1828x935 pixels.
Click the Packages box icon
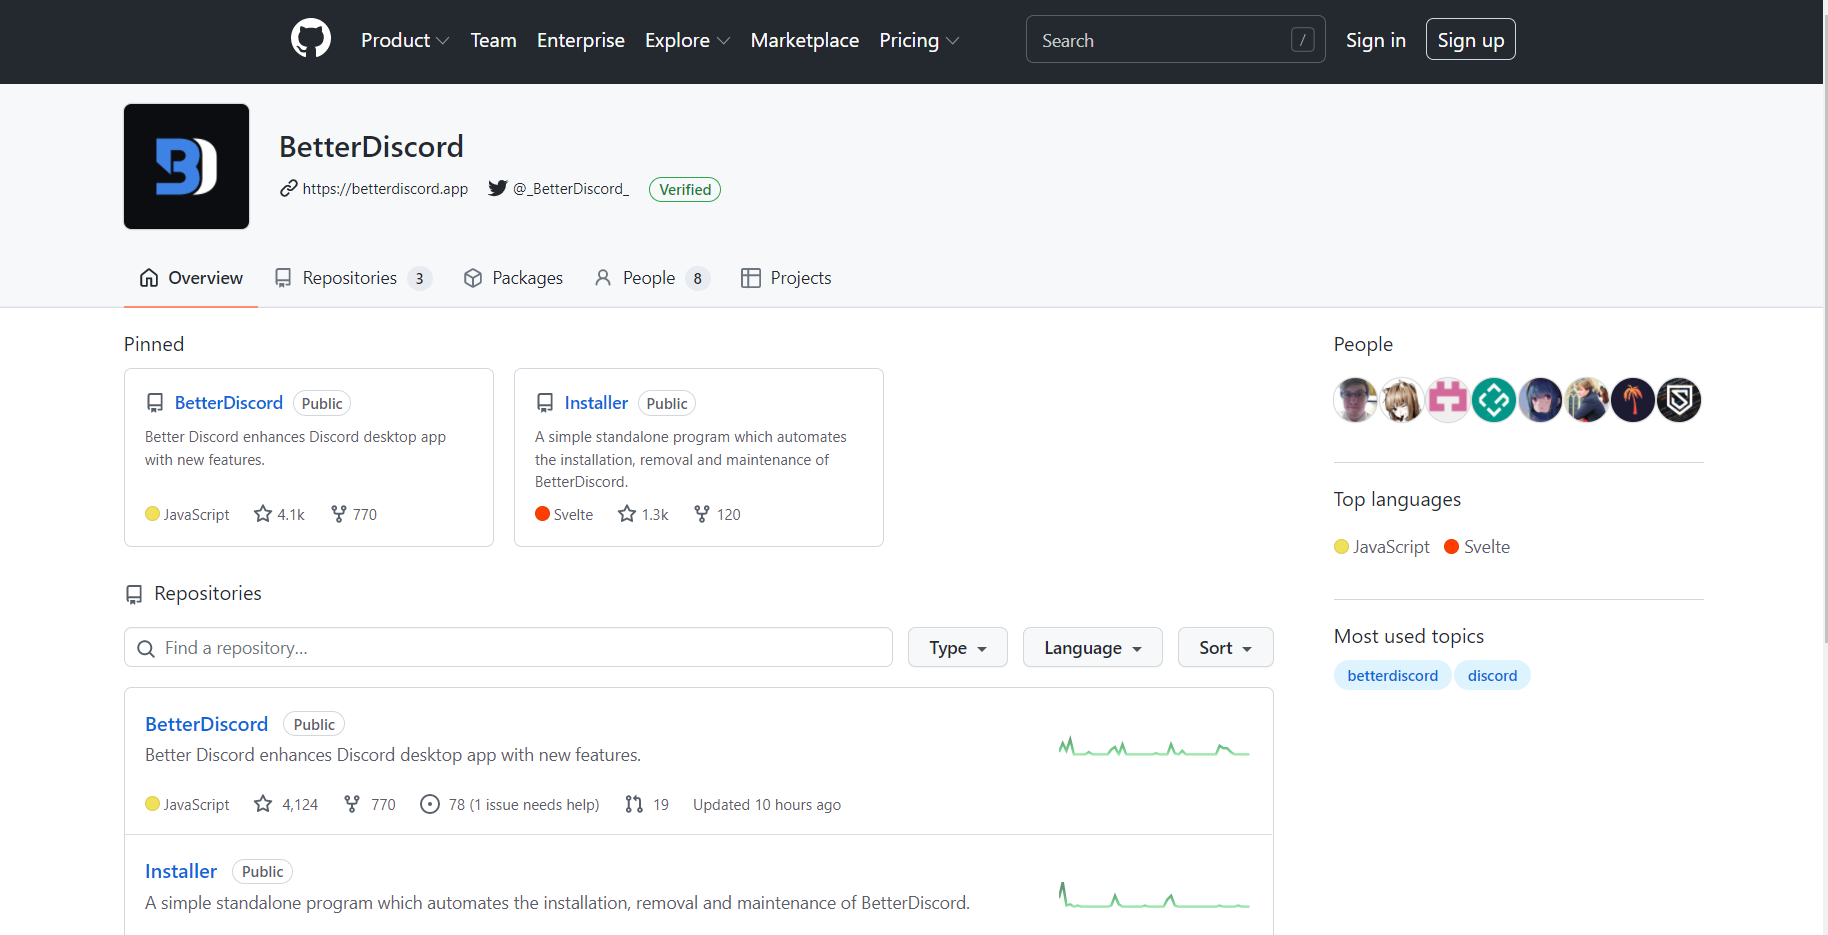point(473,277)
